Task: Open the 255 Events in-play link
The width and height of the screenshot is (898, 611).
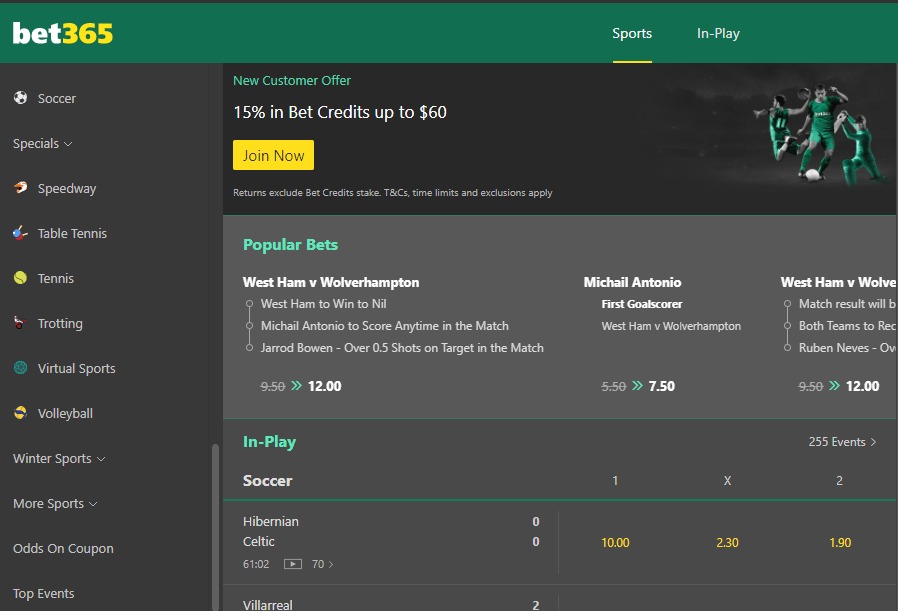Action: [x=842, y=441]
